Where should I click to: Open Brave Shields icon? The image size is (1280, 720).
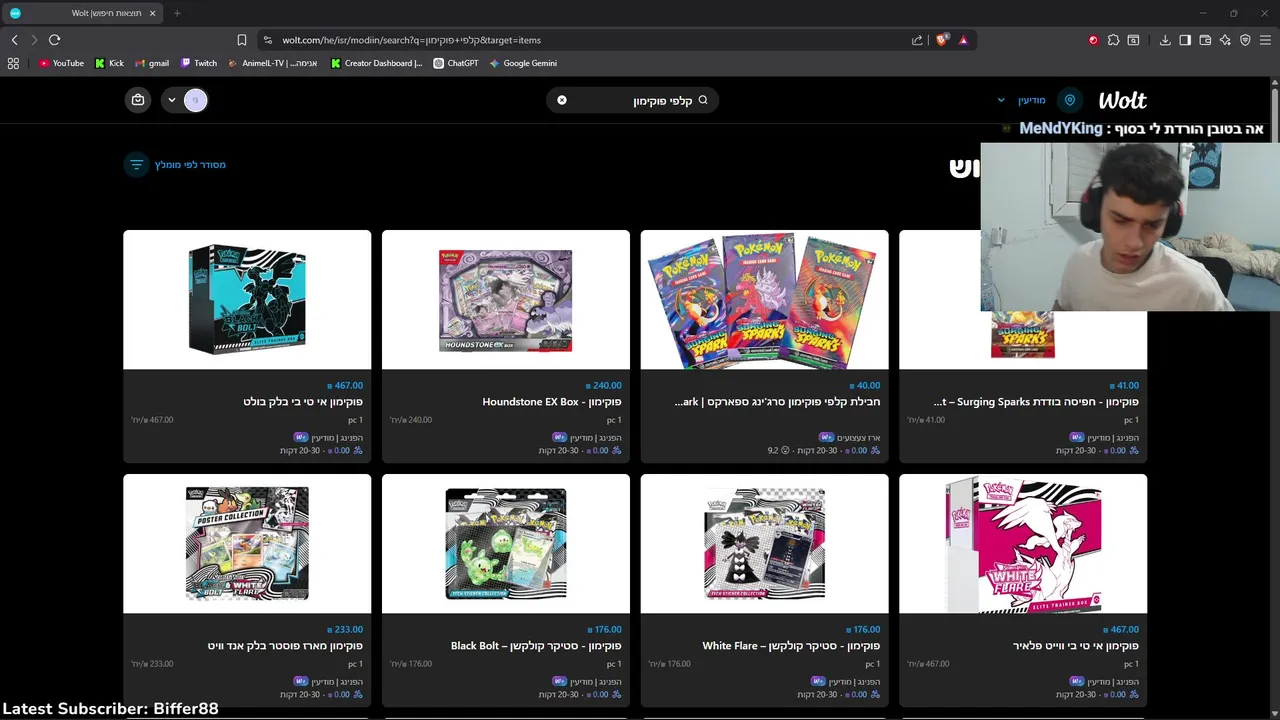coord(942,40)
